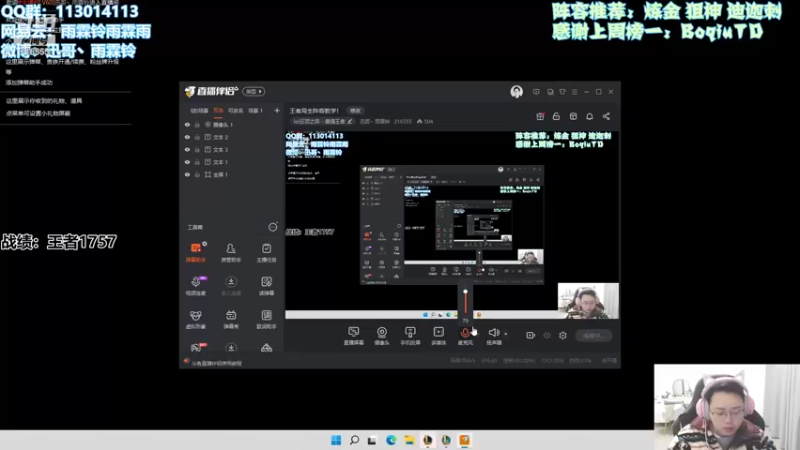800x450 pixels.
Task: Open the 虚拟形象 virtual avatar tool
Action: click(196, 319)
